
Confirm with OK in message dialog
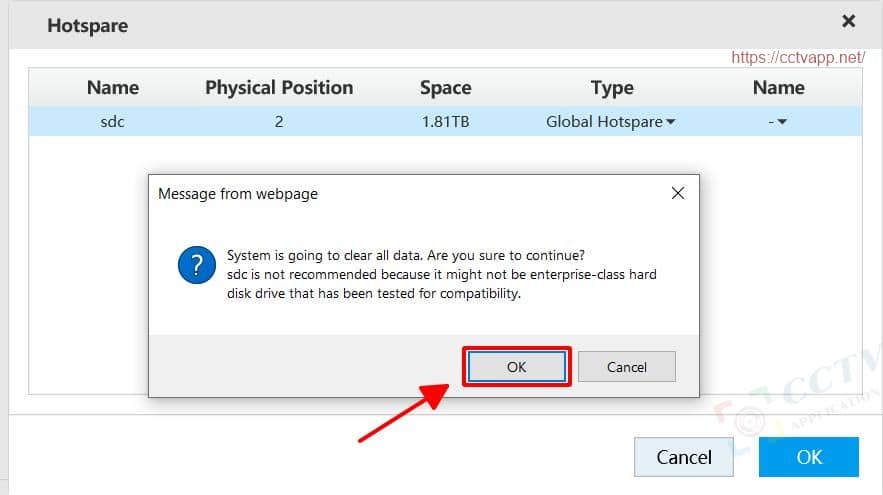click(x=516, y=367)
